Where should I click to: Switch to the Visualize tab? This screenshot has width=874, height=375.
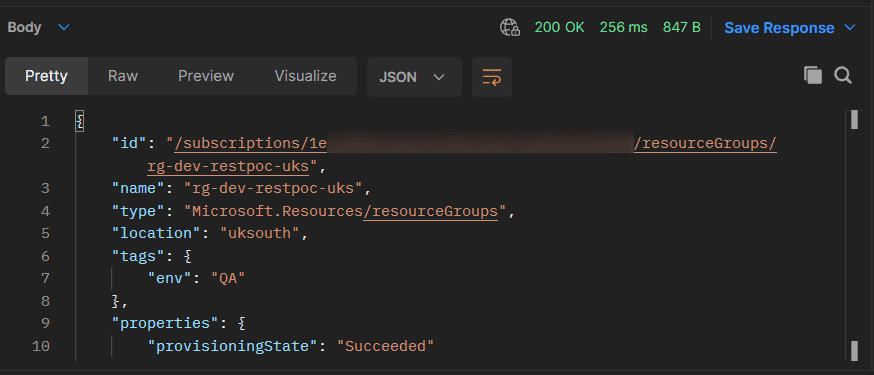[x=305, y=76]
